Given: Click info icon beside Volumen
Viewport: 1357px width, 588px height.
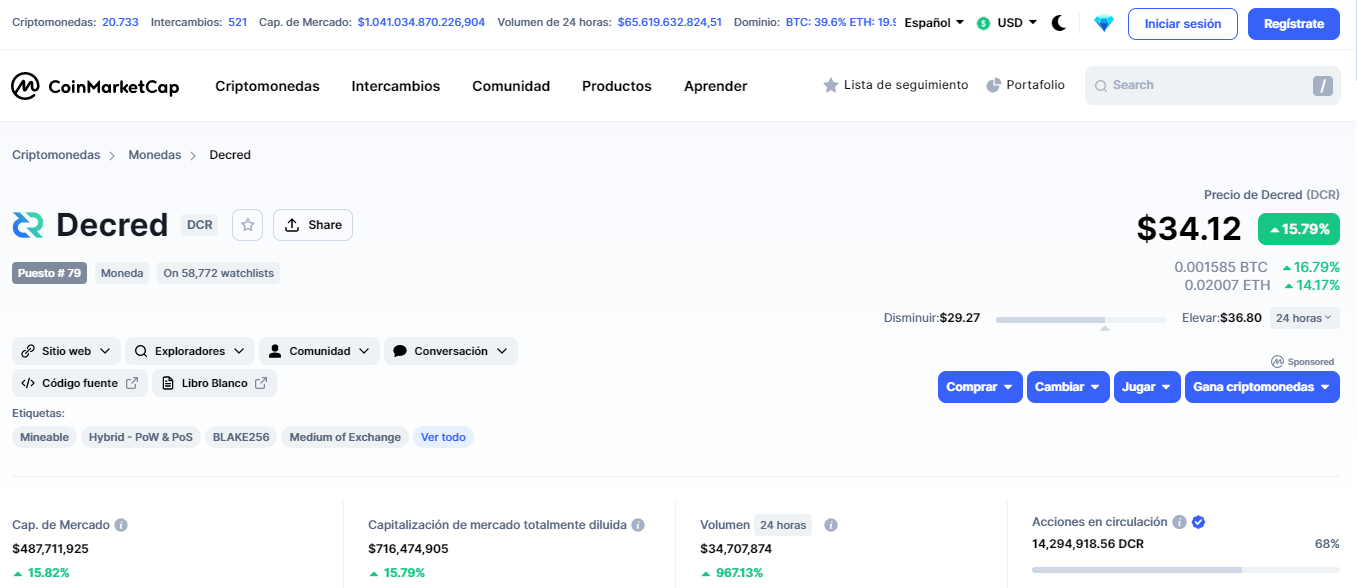Looking at the screenshot, I should [x=830, y=525].
